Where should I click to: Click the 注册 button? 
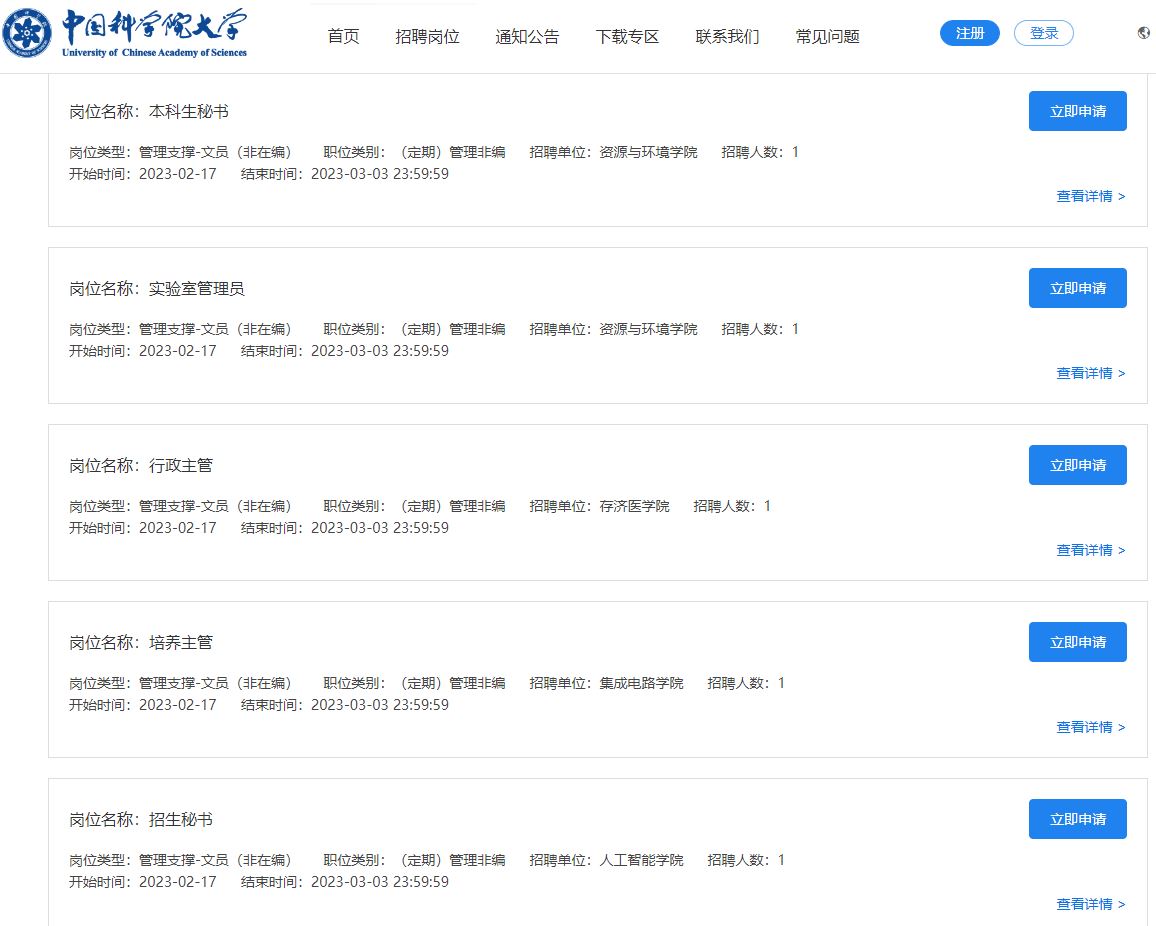point(970,33)
